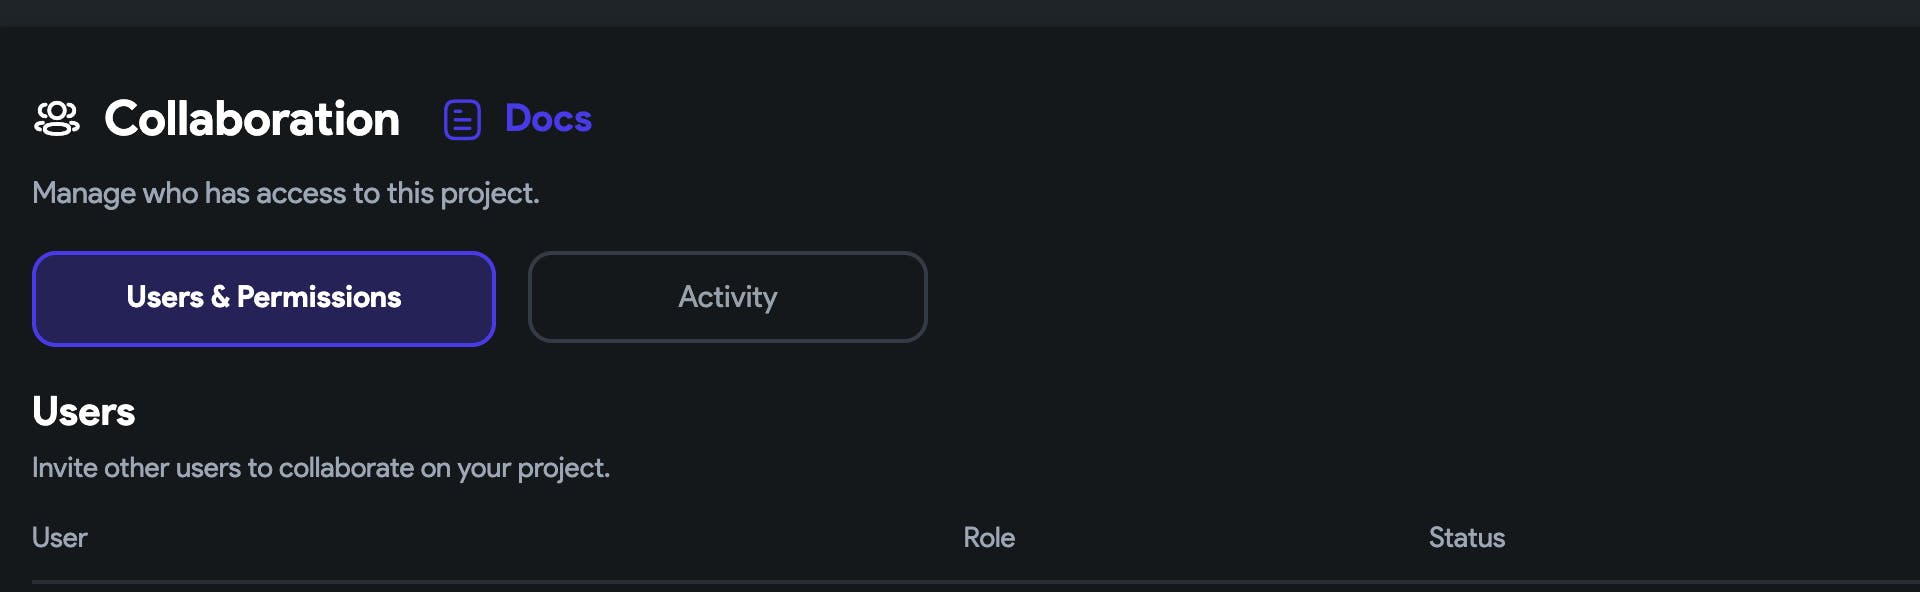The height and width of the screenshot is (592, 1920).
Task: Select the Users & Permissions tab
Action: (264, 298)
